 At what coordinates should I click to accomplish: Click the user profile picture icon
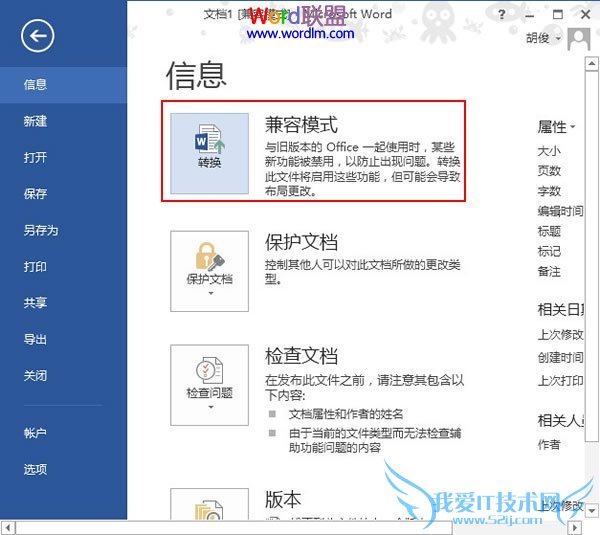pos(579,39)
